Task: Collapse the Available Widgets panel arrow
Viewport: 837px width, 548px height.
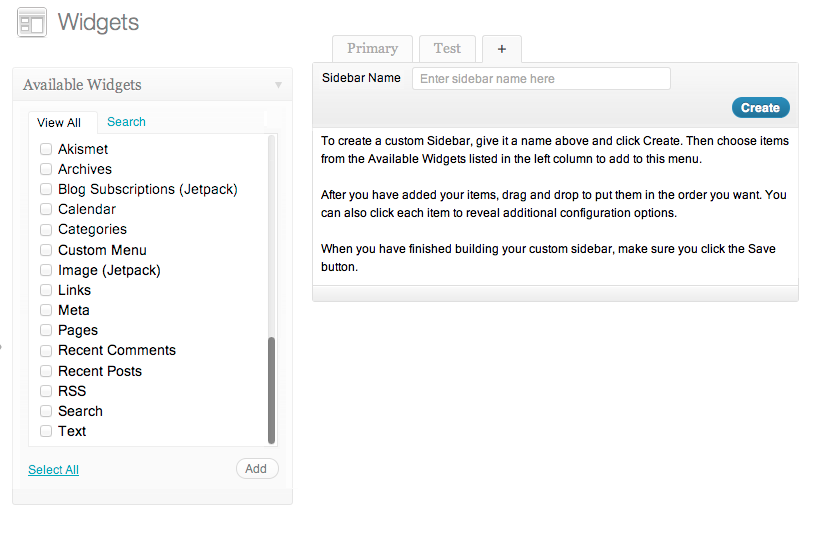Action: point(278,85)
